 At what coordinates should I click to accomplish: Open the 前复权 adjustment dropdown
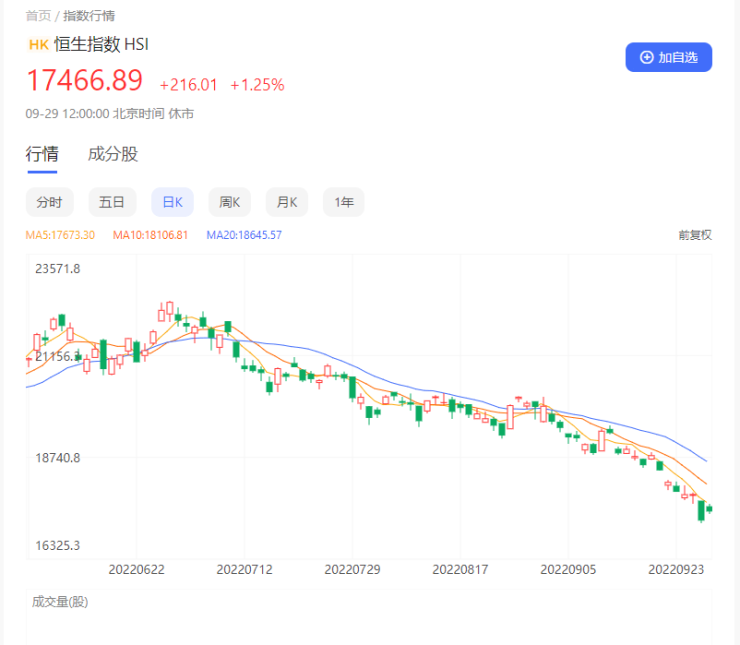point(694,235)
